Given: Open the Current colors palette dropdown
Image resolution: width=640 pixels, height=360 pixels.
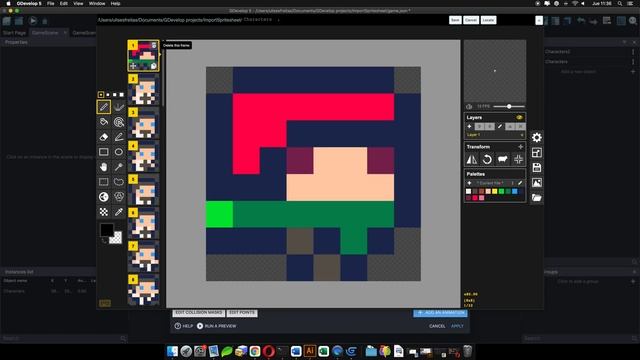Looking at the screenshot, I should [x=495, y=183].
